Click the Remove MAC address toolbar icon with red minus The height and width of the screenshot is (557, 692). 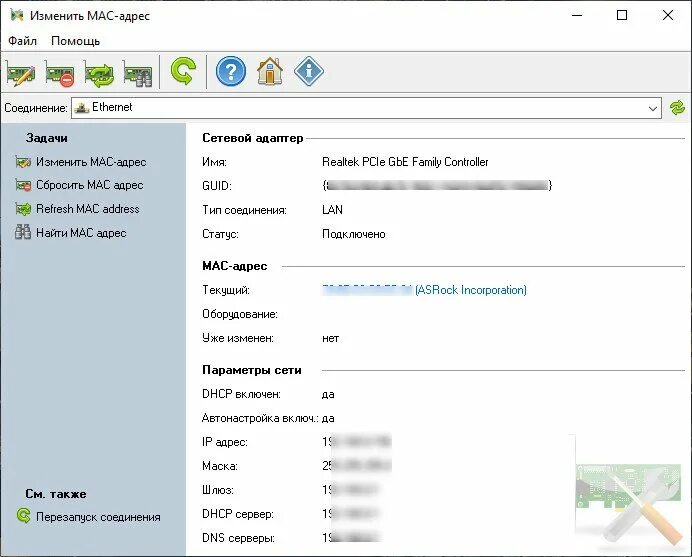pyautogui.click(x=60, y=74)
